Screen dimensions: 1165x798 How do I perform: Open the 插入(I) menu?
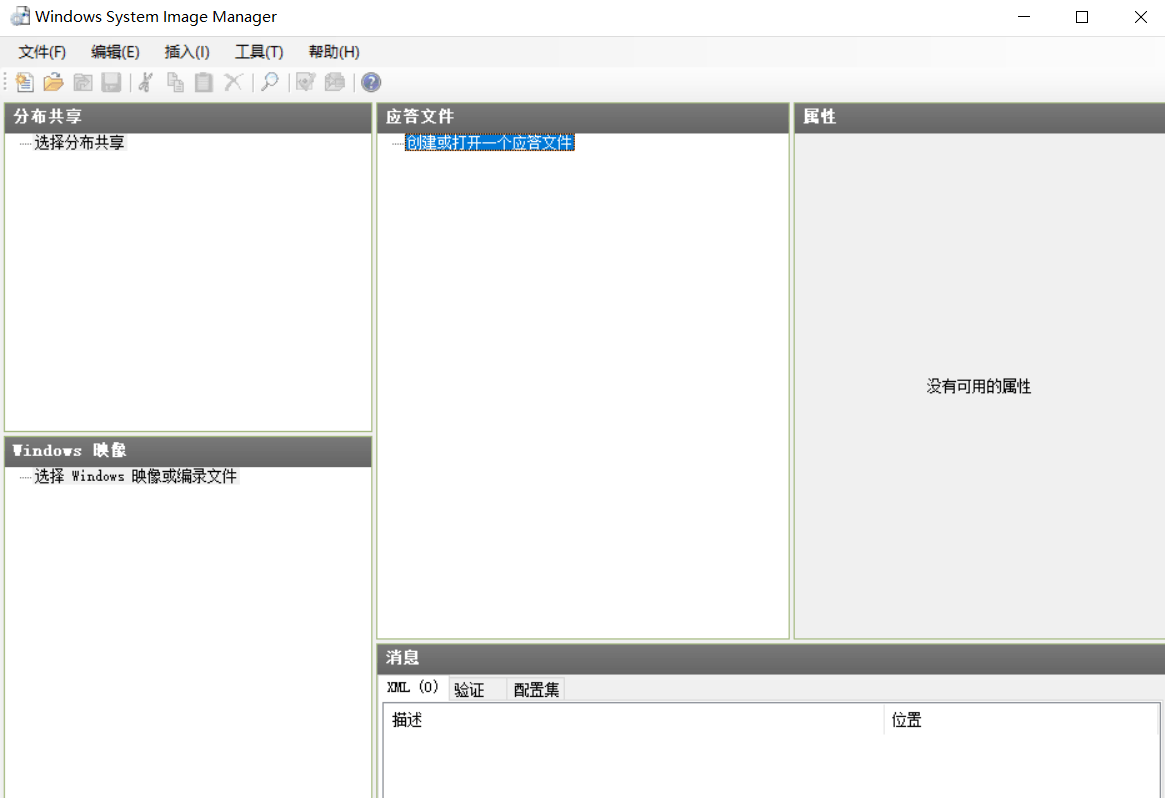pos(187,52)
